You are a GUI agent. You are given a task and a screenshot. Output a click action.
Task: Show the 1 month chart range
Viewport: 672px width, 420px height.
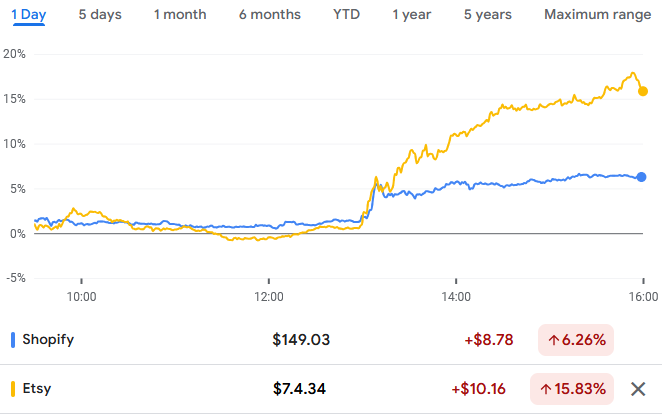180,14
